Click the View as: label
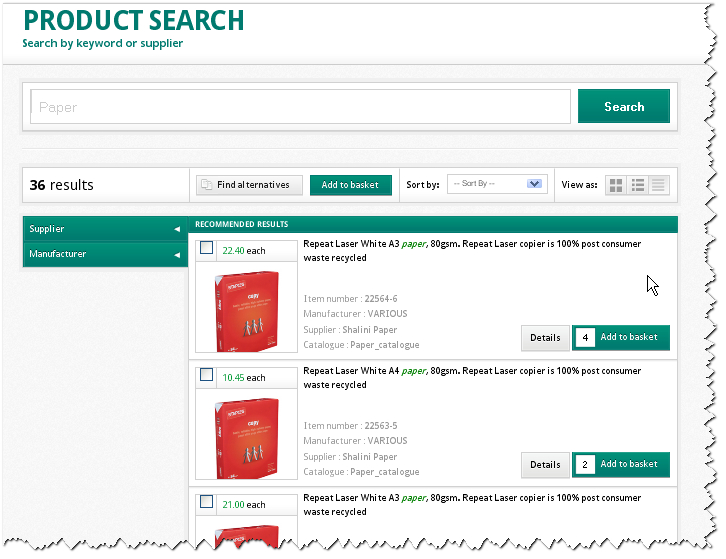 click(579, 184)
